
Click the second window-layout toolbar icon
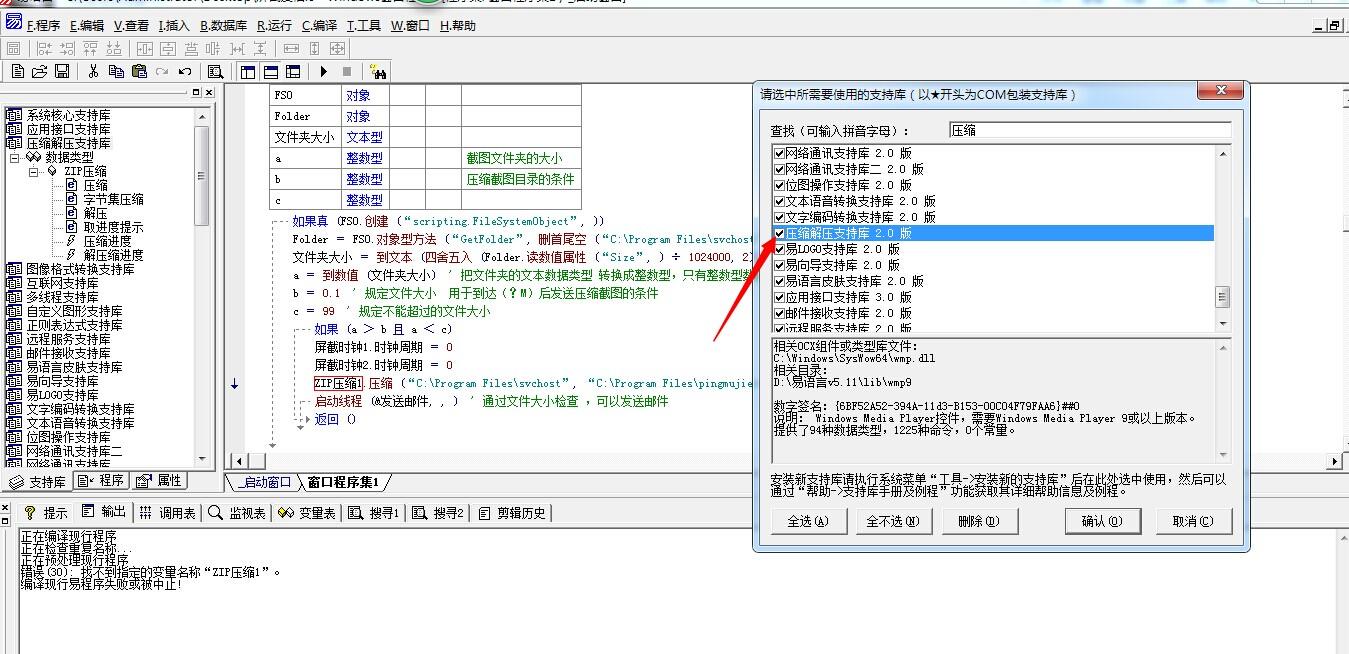click(270, 71)
